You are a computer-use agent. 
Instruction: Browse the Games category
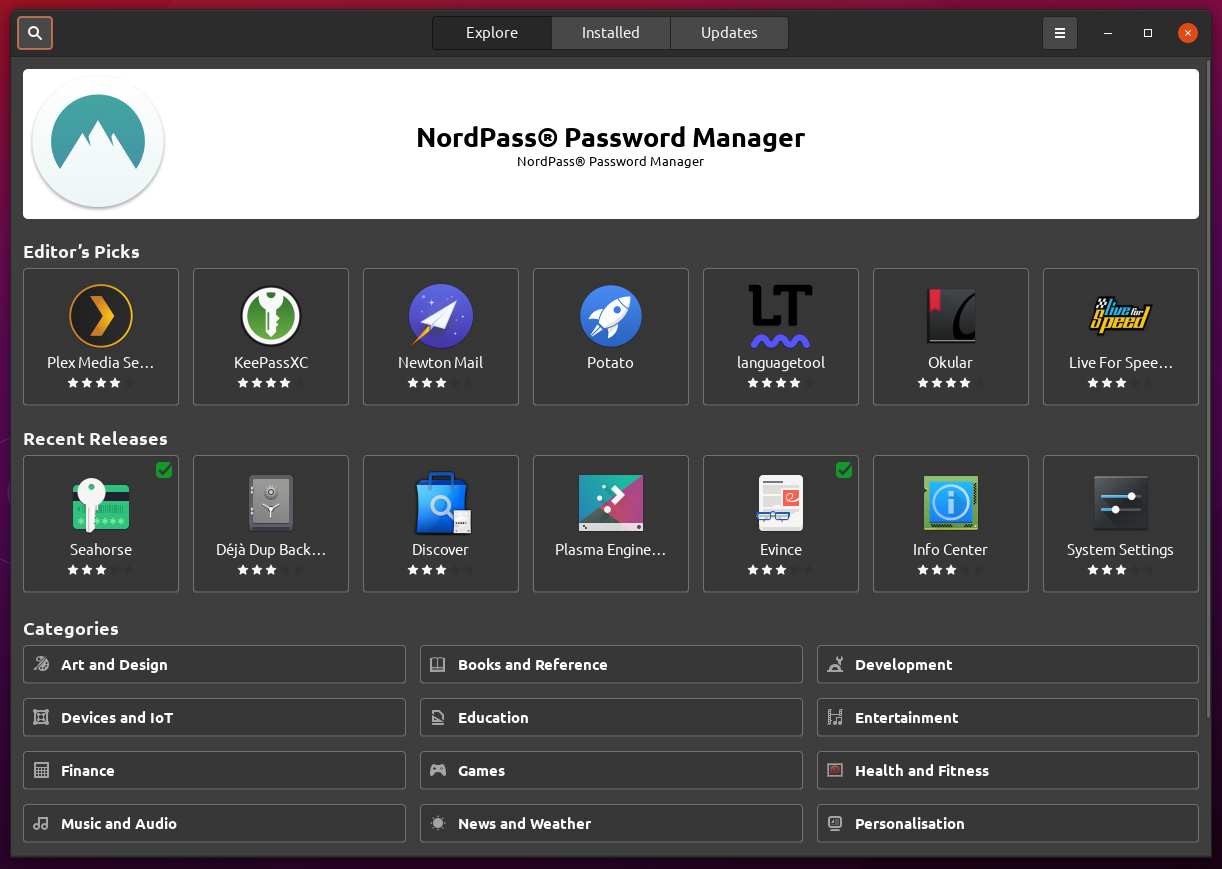pyautogui.click(x=611, y=770)
